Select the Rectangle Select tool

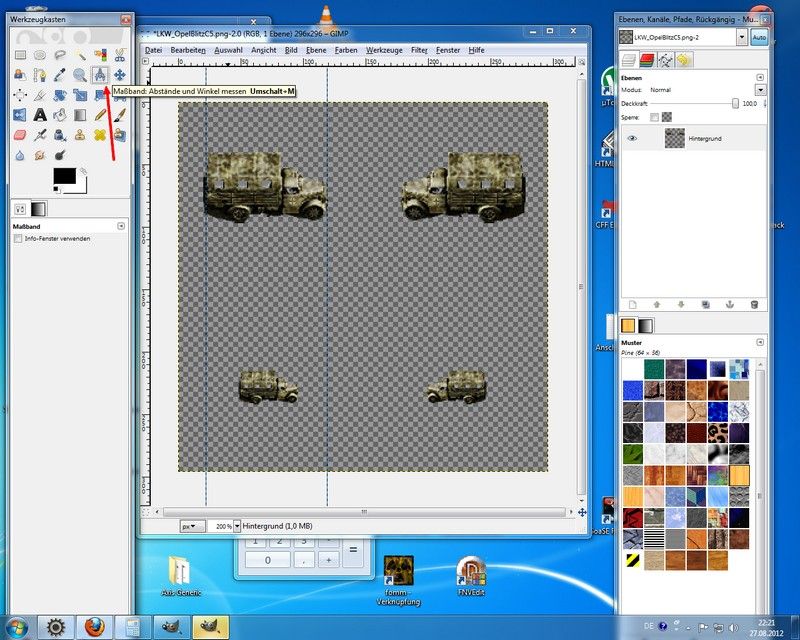21,55
